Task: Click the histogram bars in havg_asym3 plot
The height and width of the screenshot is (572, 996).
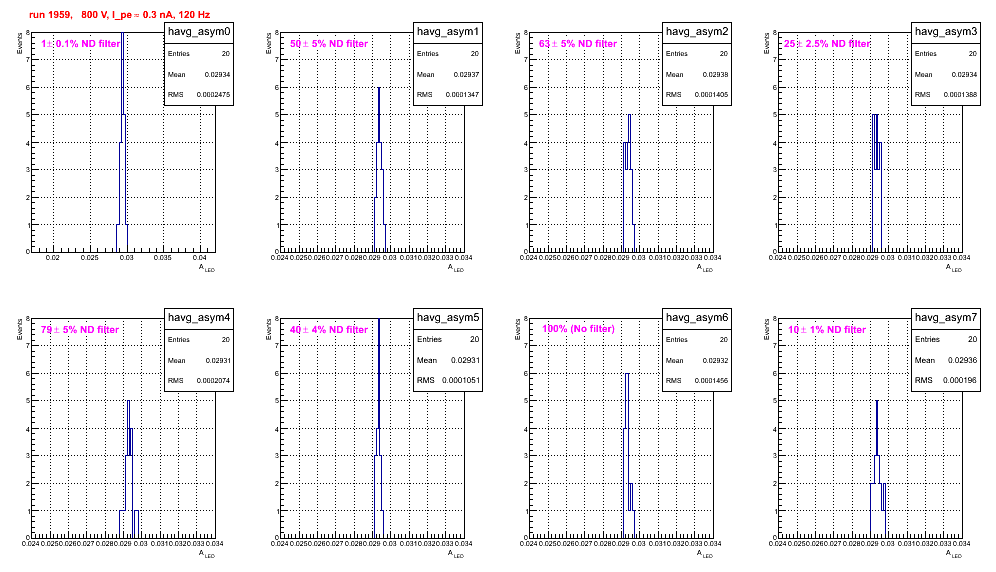Action: tap(877, 183)
